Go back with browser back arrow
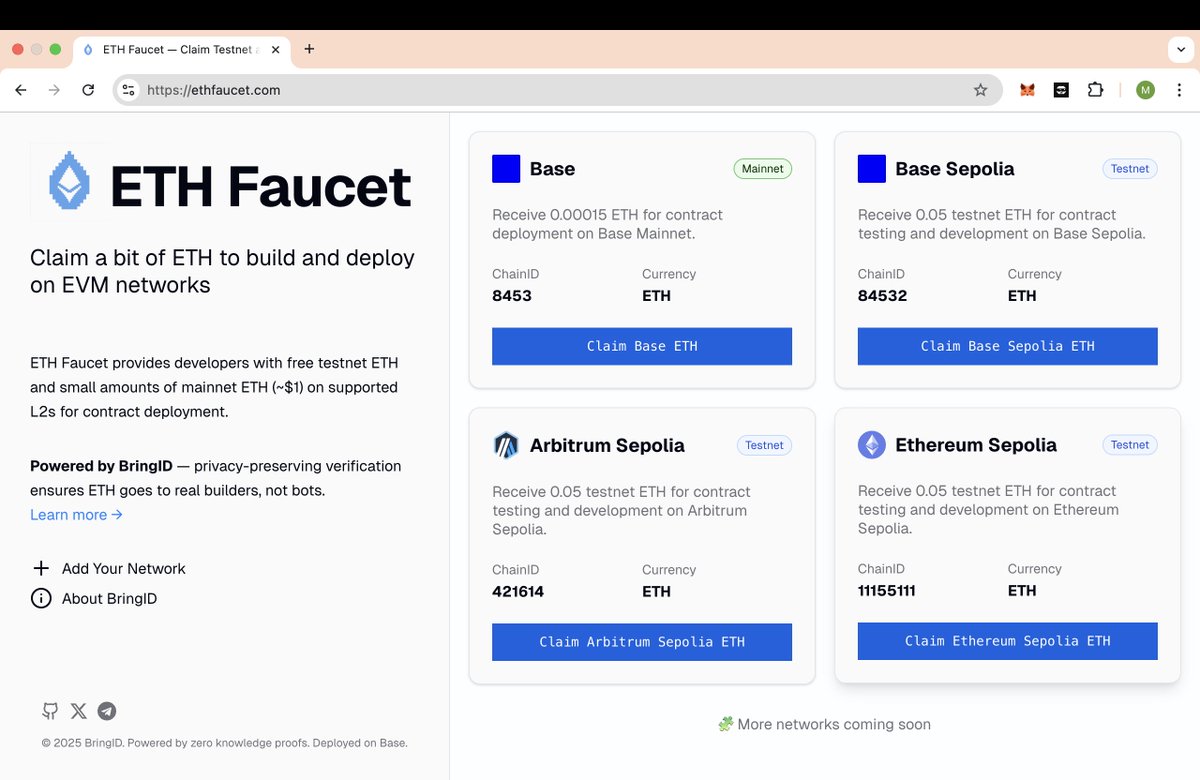The width and height of the screenshot is (1200, 780). pos(21,90)
